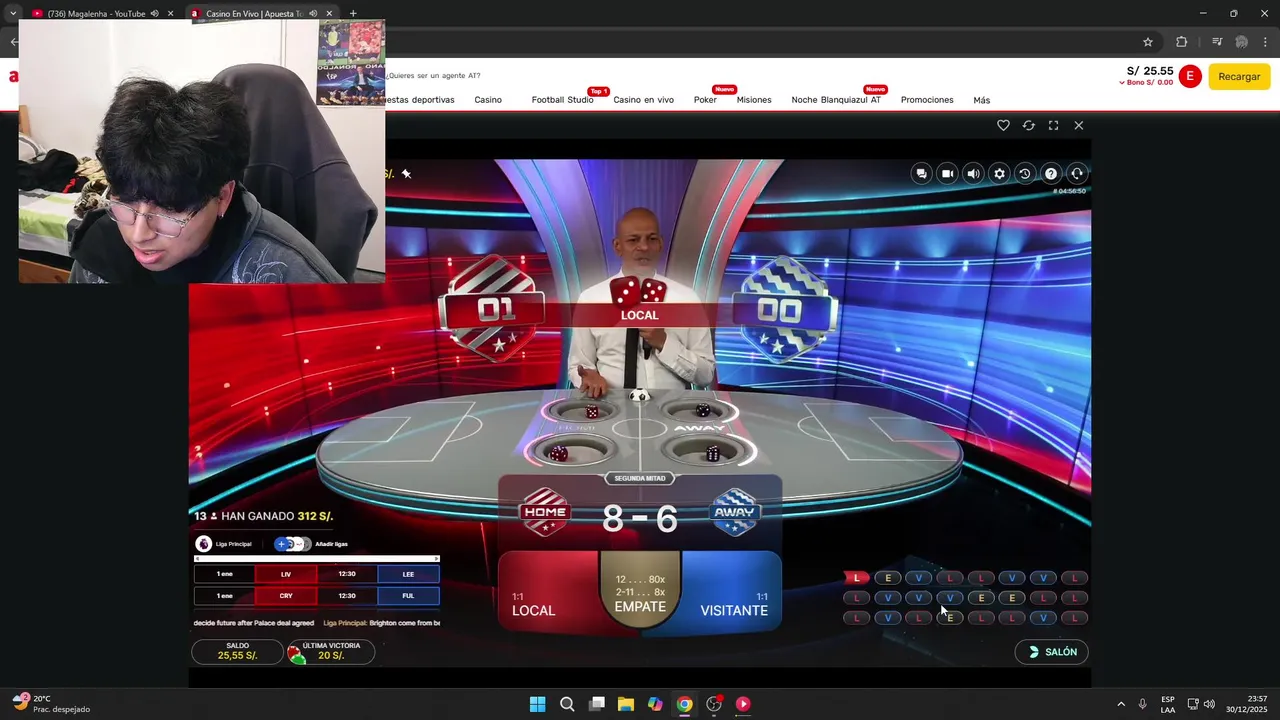Screen dimensions: 1280x720
Task: Contact live support headset icon
Action: click(1077, 174)
